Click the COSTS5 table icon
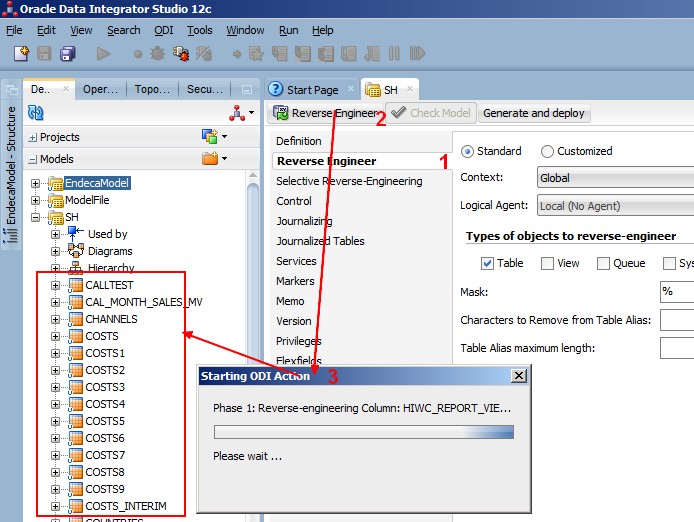Screen dimensions: 694x522 [x=76, y=421]
